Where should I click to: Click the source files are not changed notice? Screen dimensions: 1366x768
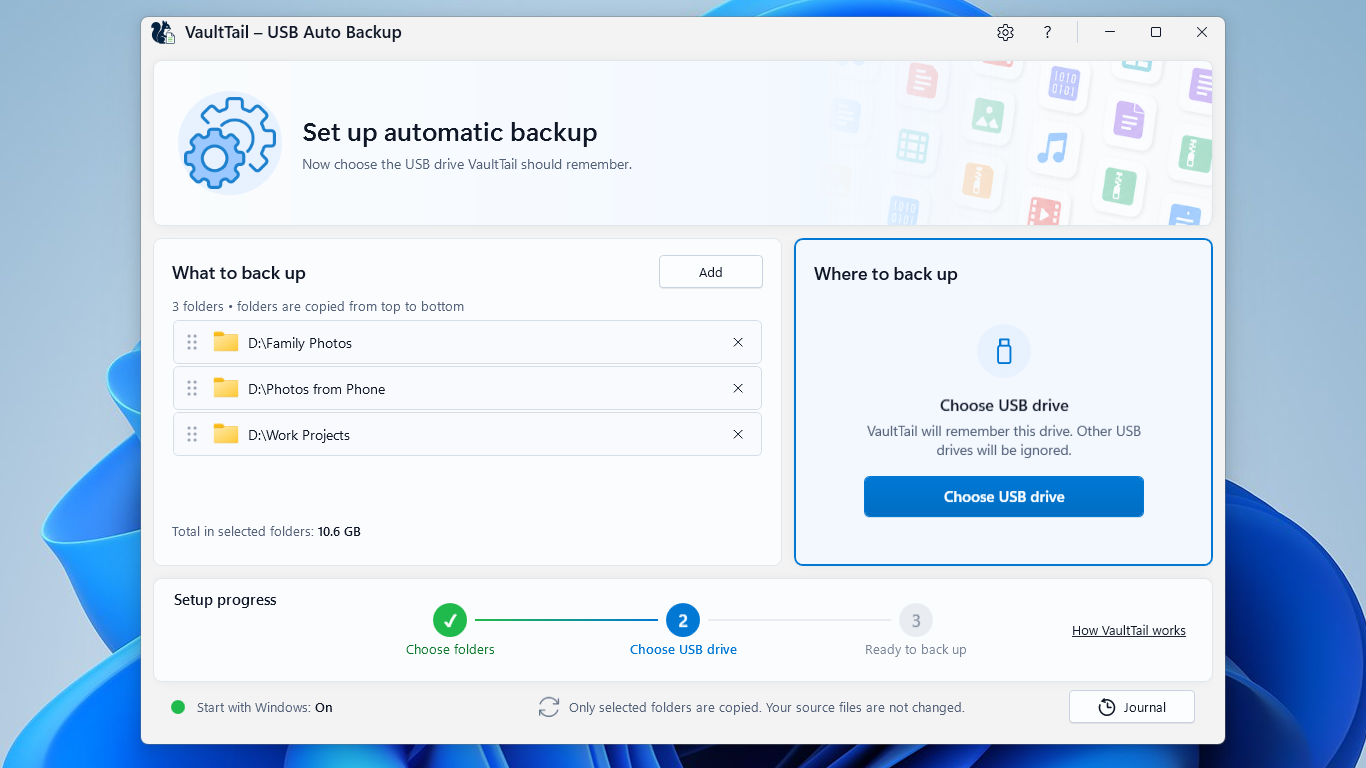click(x=767, y=707)
